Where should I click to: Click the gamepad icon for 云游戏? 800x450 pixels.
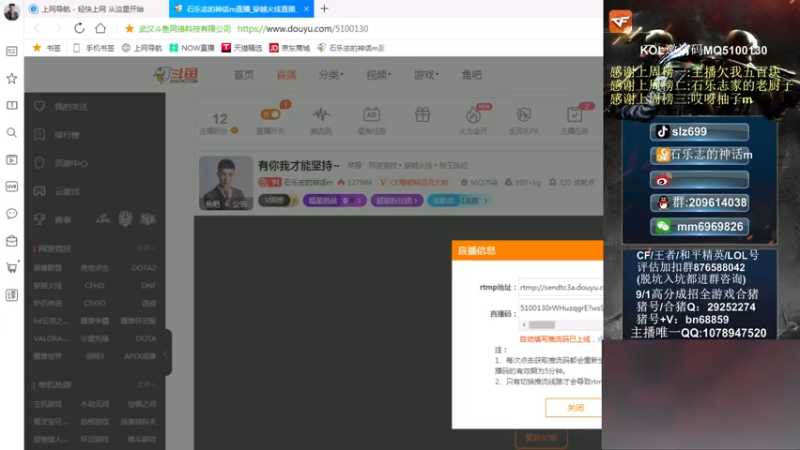[39, 191]
